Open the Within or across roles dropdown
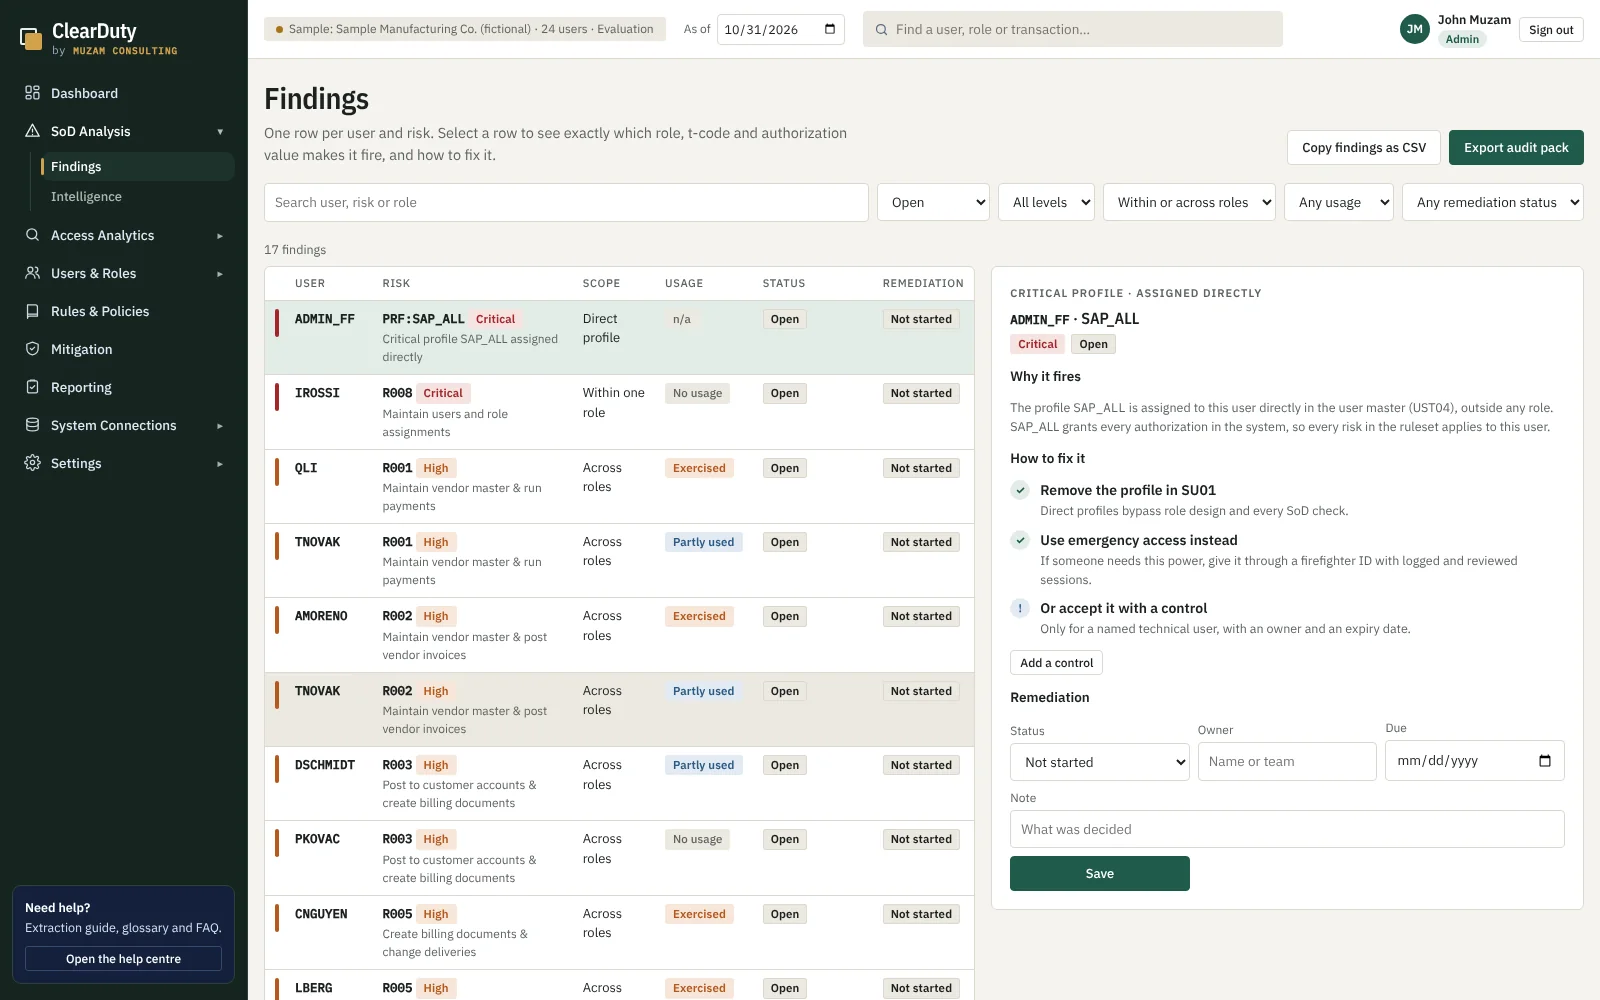Screen dimensions: 1600x1000 1189,202
